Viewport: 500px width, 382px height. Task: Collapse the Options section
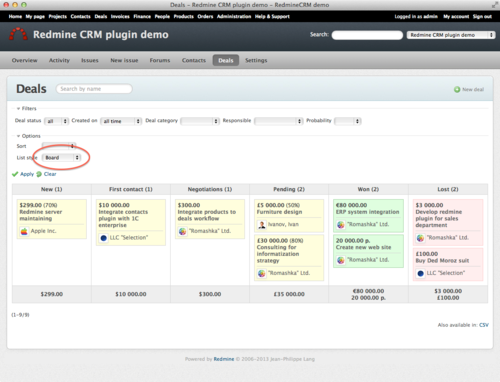(x=28, y=136)
